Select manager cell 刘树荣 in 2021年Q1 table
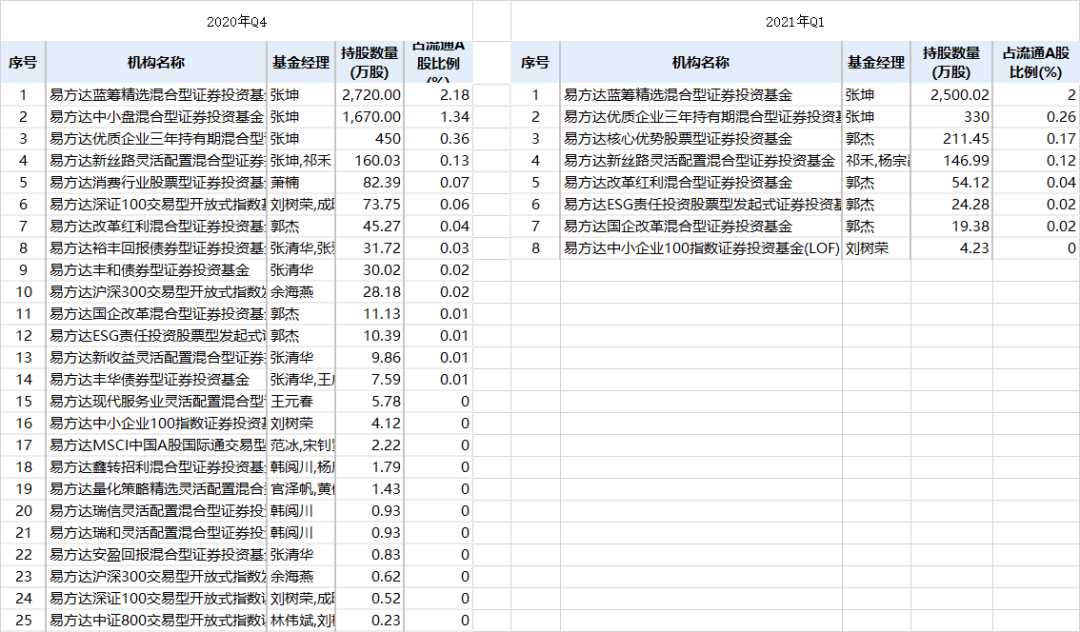1080x632 pixels. (x=876, y=249)
